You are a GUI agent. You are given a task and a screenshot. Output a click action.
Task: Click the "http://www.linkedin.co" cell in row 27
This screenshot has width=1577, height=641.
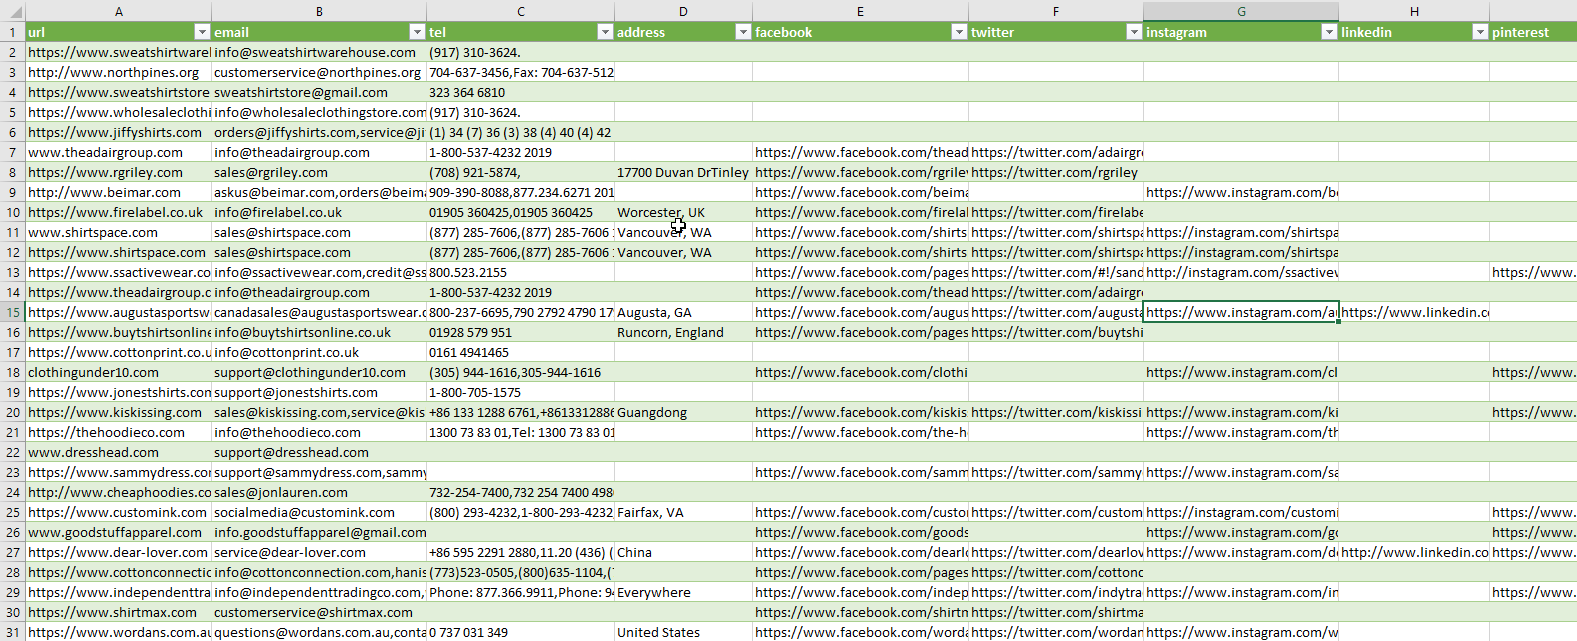[1414, 552]
